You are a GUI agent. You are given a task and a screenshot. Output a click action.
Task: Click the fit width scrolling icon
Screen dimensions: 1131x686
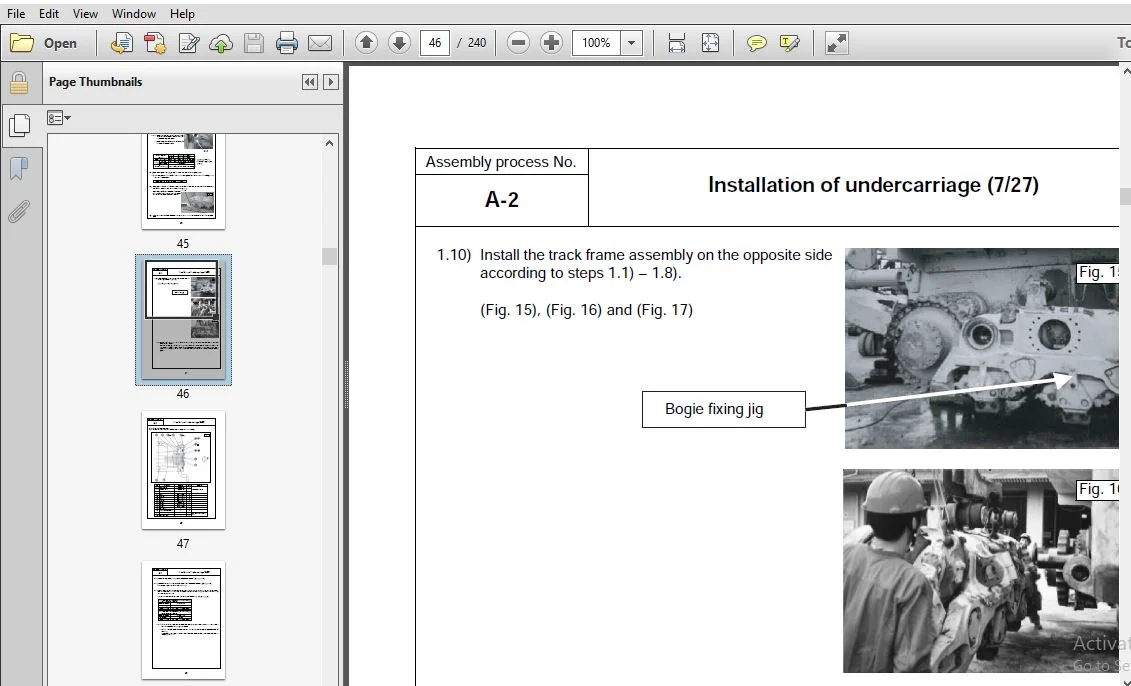[x=677, y=43]
